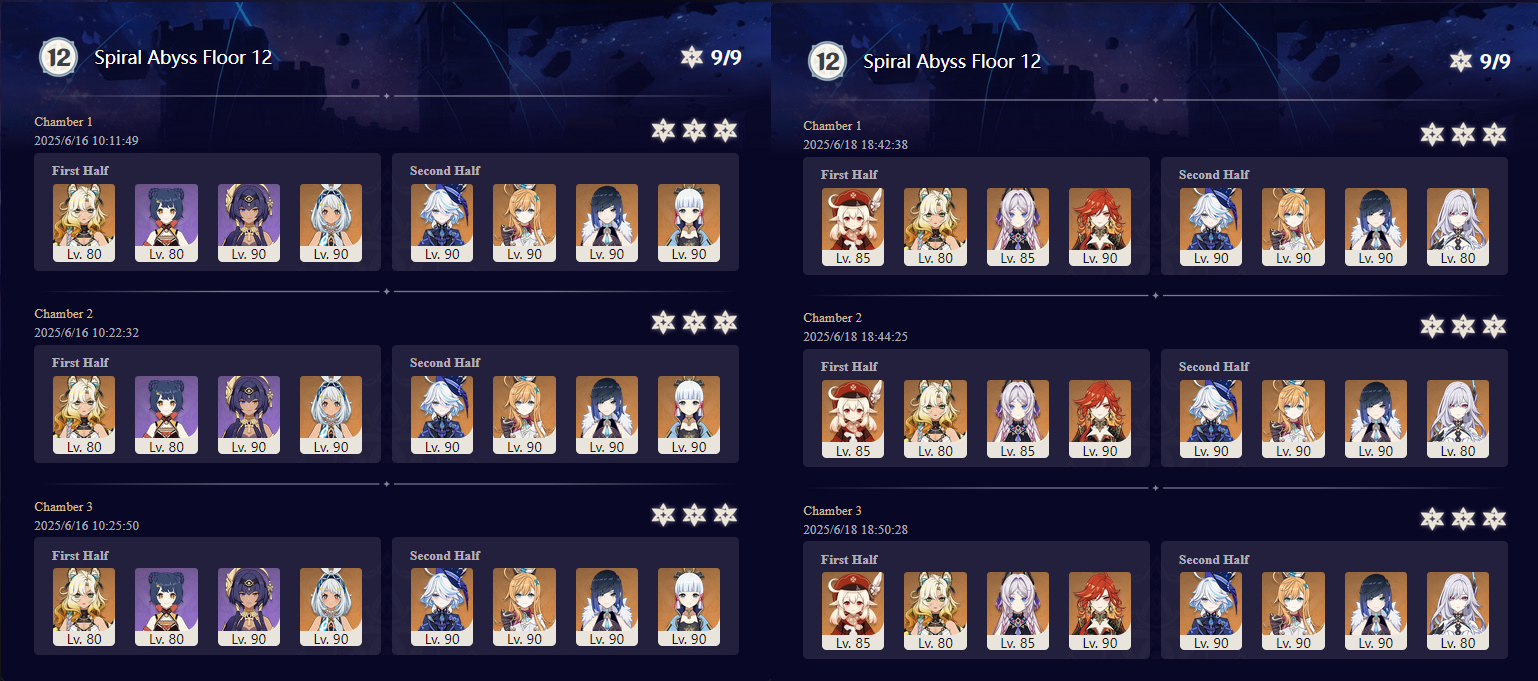Select Candace portrait in left panel Chamber 2

[x=249, y=415]
